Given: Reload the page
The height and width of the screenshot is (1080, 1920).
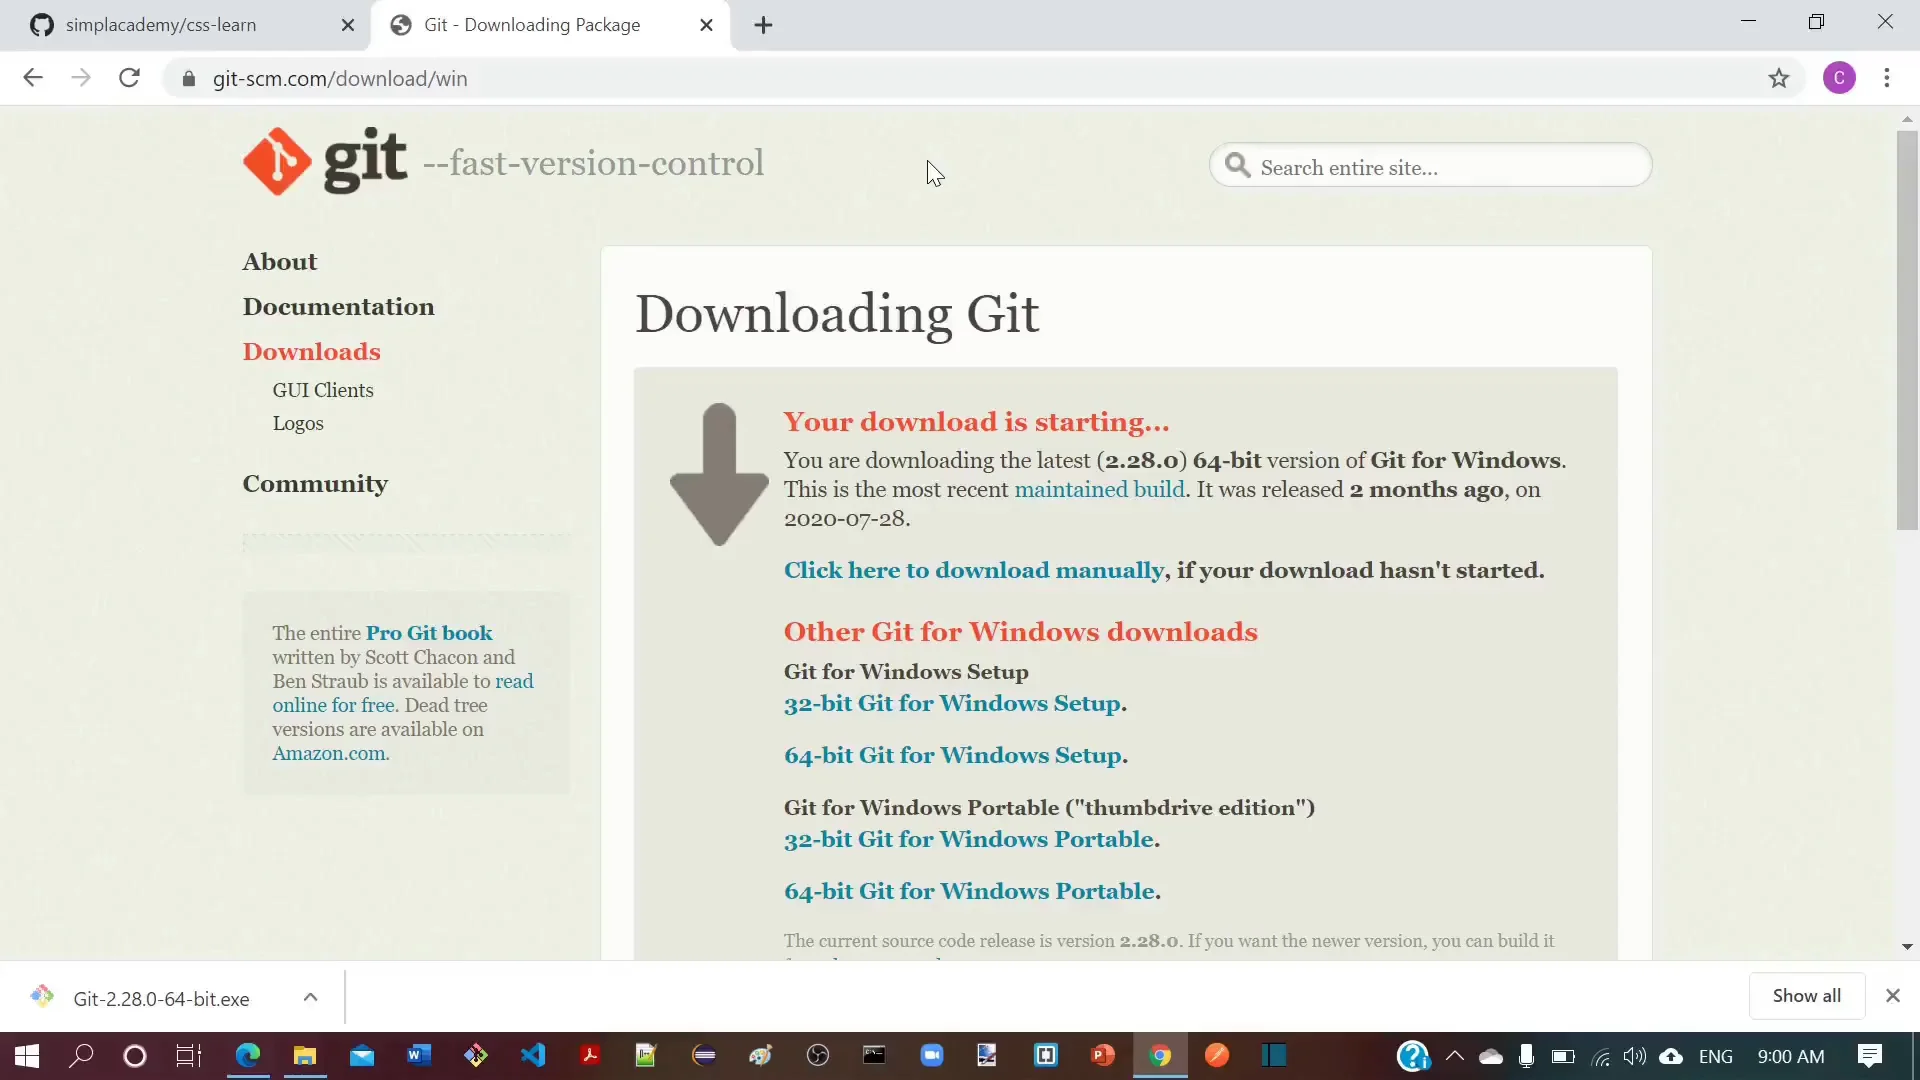Looking at the screenshot, I should coord(129,78).
